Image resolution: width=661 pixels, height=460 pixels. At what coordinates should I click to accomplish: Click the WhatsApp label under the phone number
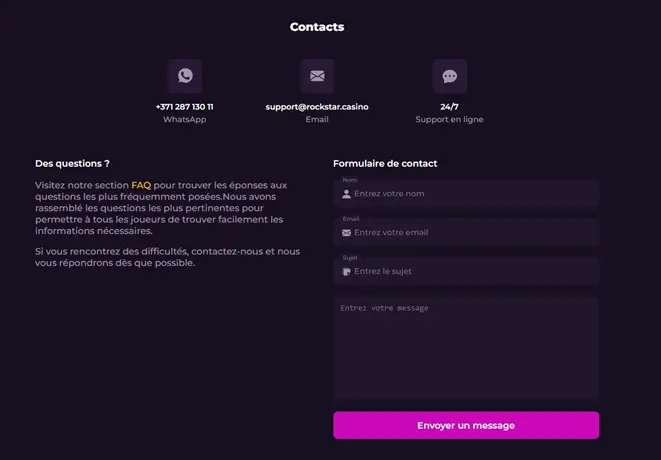click(x=185, y=119)
